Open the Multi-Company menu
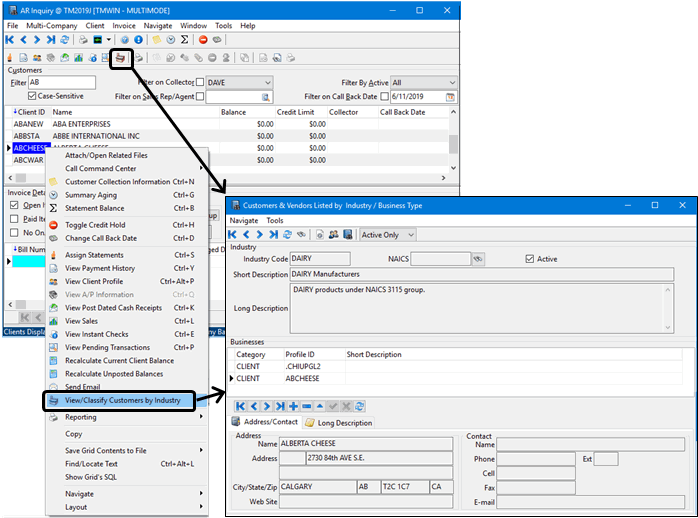The height and width of the screenshot is (518, 698). coord(51,25)
